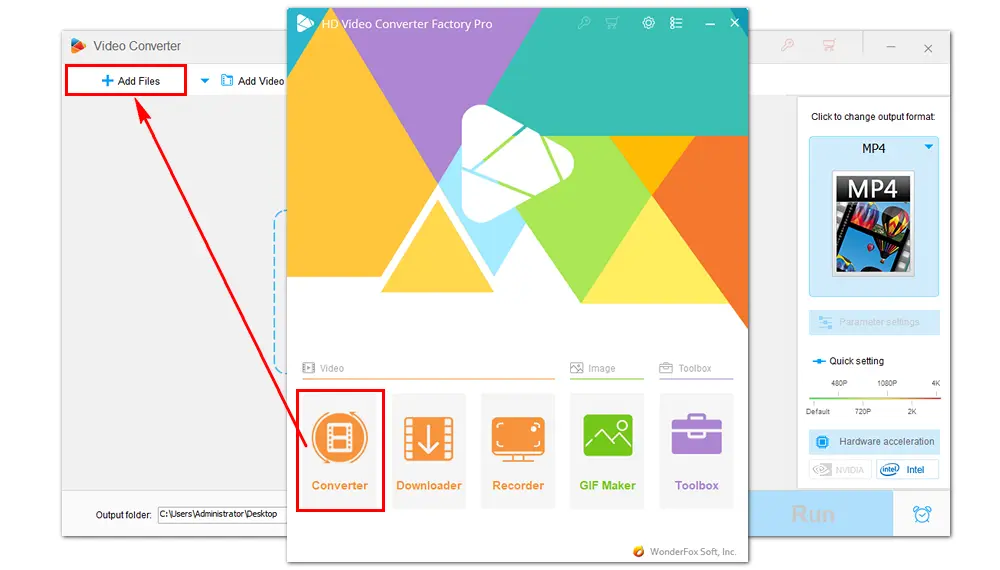Viewport: 1000px width, 570px height.
Task: Click Add Files button
Action: pos(126,80)
